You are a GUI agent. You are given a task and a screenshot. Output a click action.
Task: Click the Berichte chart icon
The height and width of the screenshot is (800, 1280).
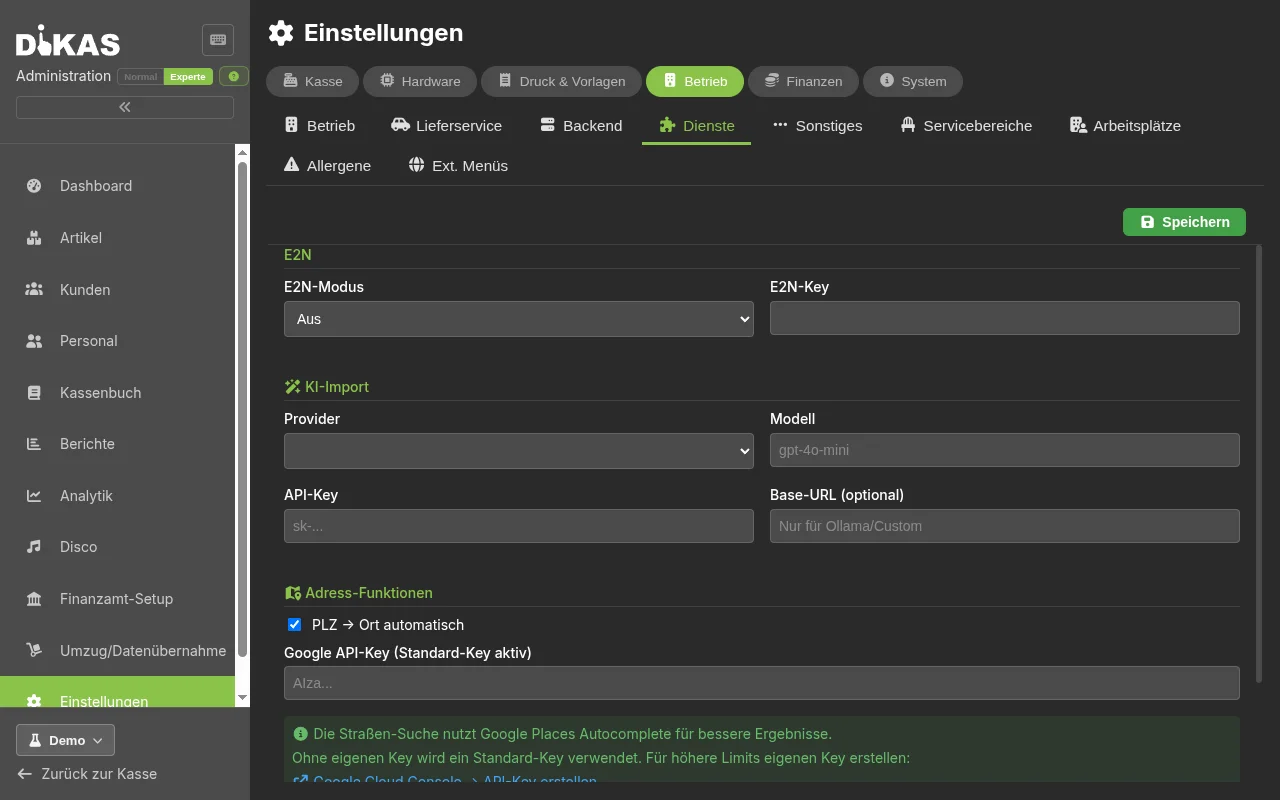click(34, 444)
